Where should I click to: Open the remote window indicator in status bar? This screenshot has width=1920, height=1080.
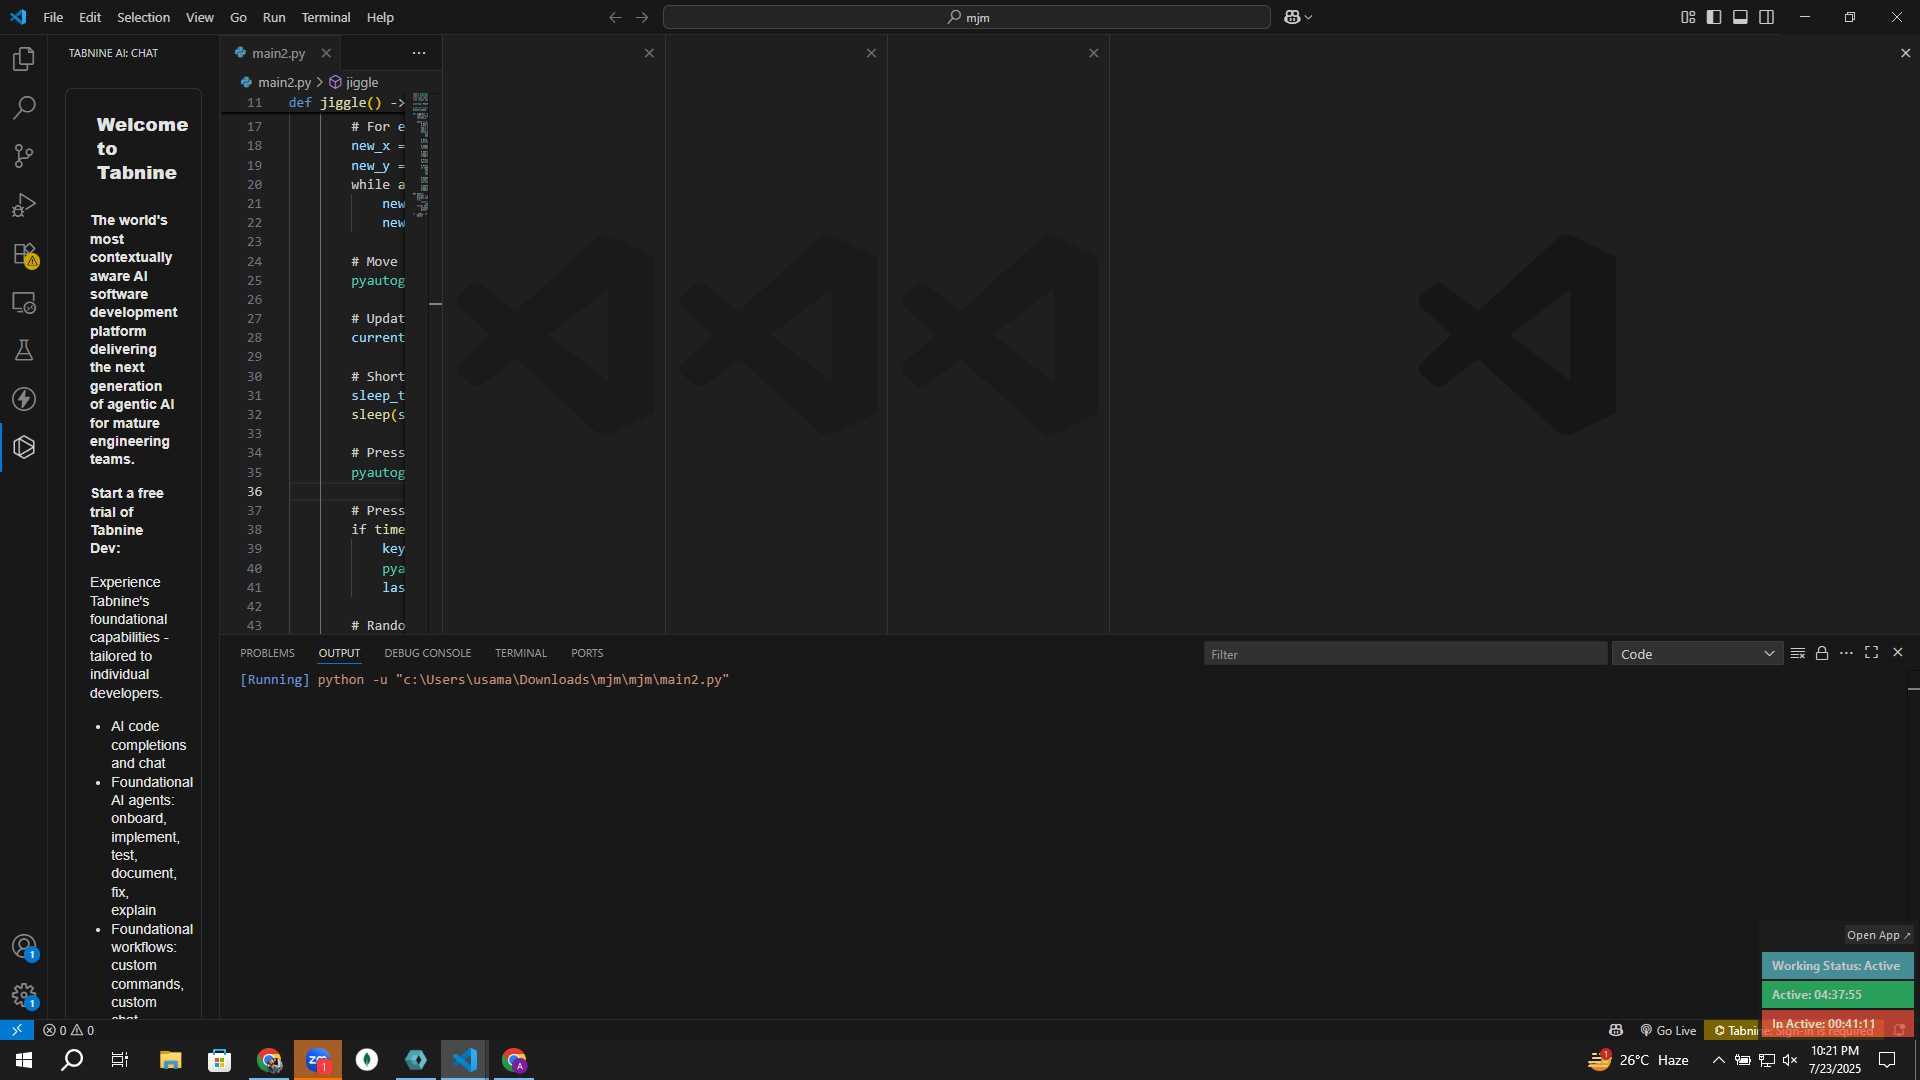pos(17,1030)
